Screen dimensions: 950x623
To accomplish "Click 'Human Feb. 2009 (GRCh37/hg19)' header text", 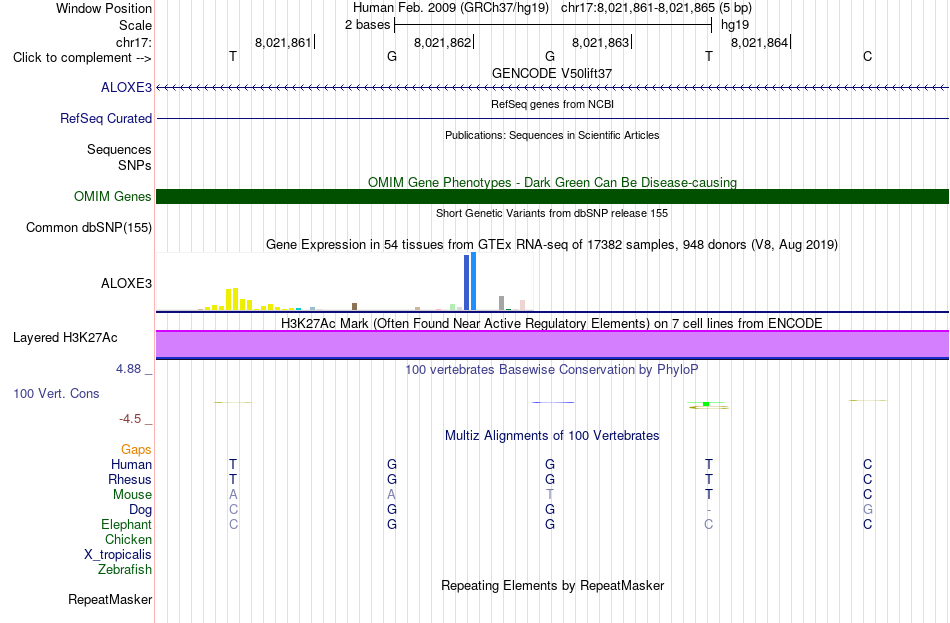I will pos(451,8).
